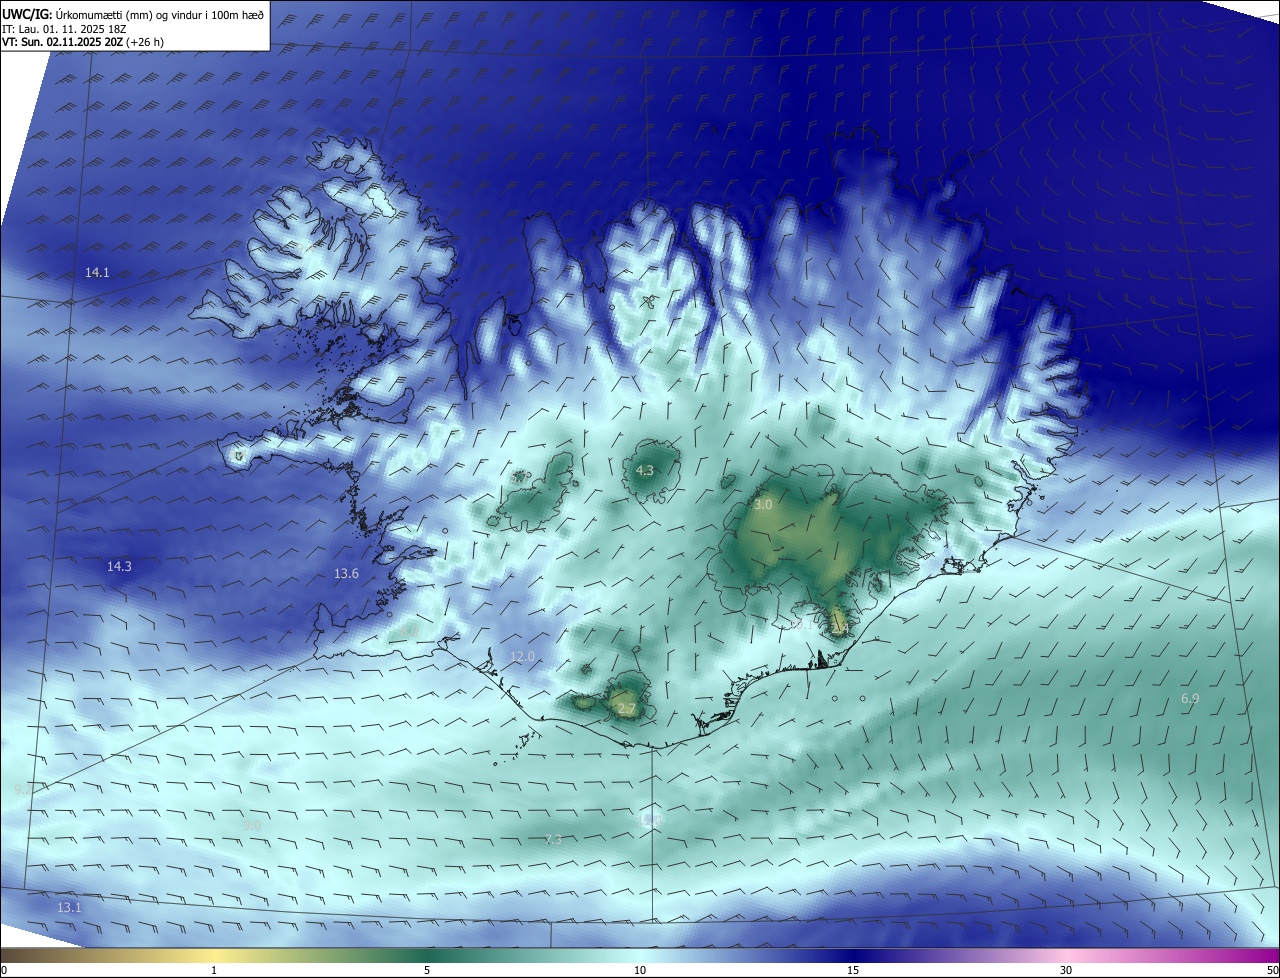This screenshot has width=1280, height=978.
Task: Click the '30' tick label on the colour bar
Action: pos(1066,970)
